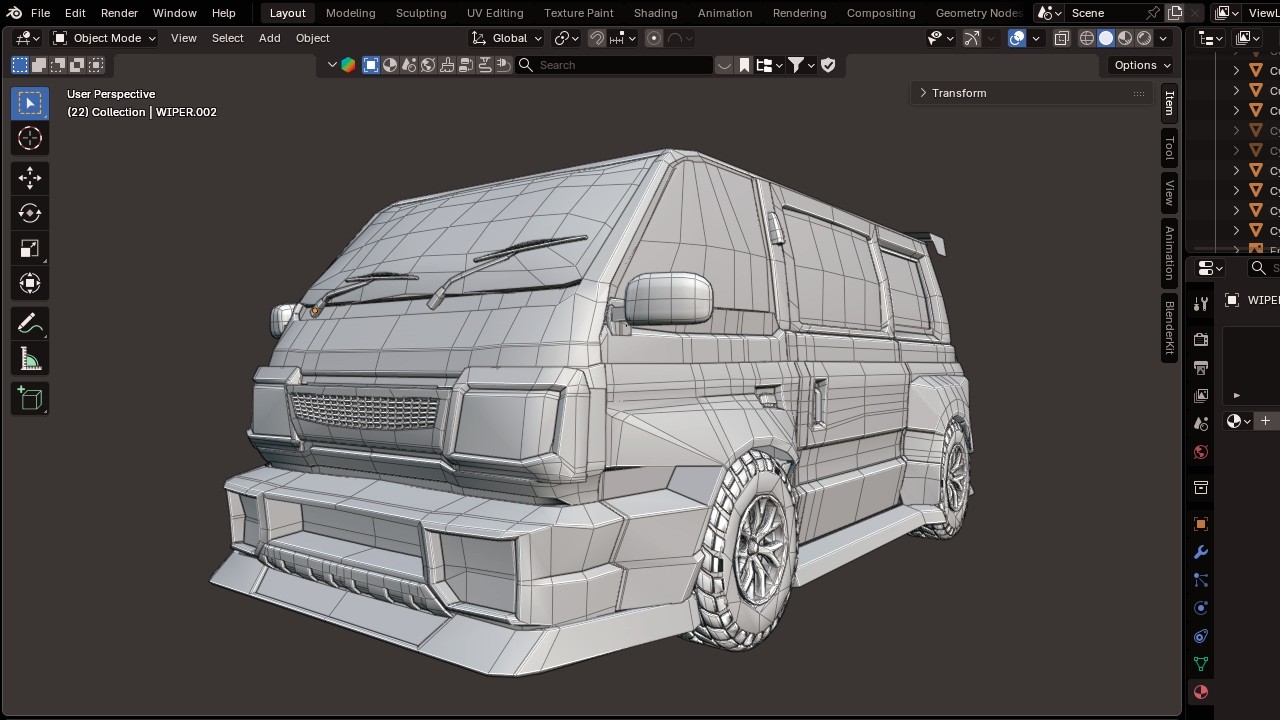Create a new scene with copy icon

click(1175, 13)
